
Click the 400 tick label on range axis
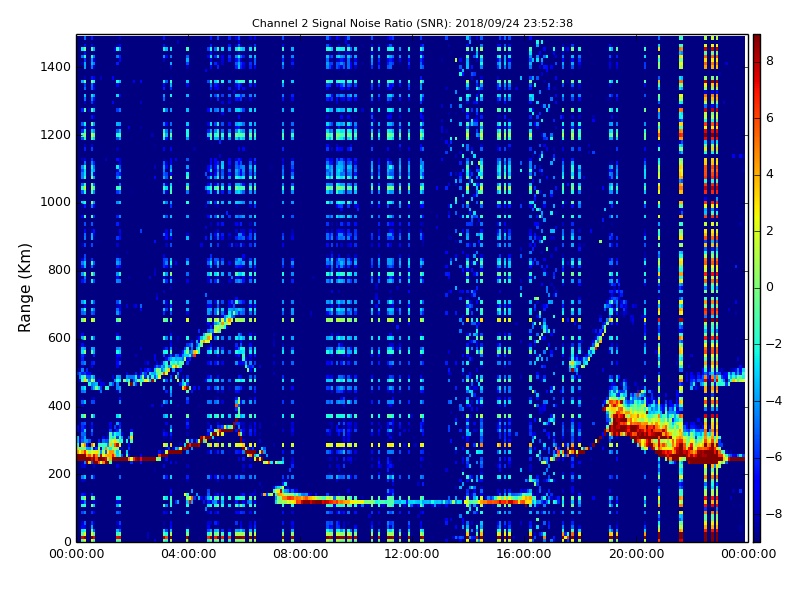[x=59, y=406]
